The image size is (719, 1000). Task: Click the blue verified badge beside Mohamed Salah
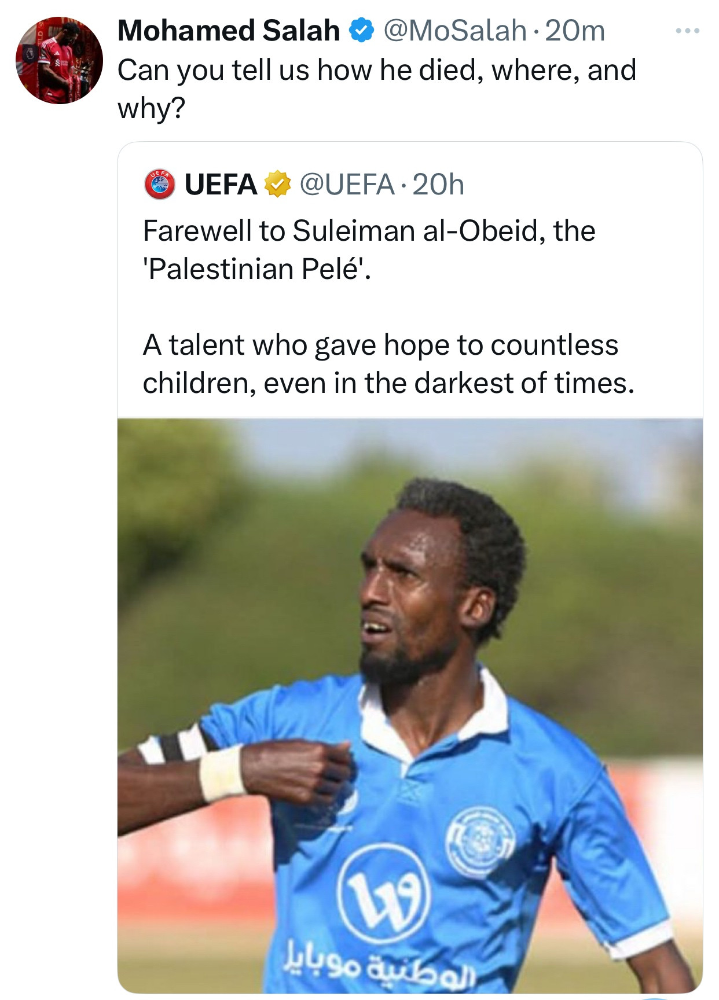[x=360, y=31]
